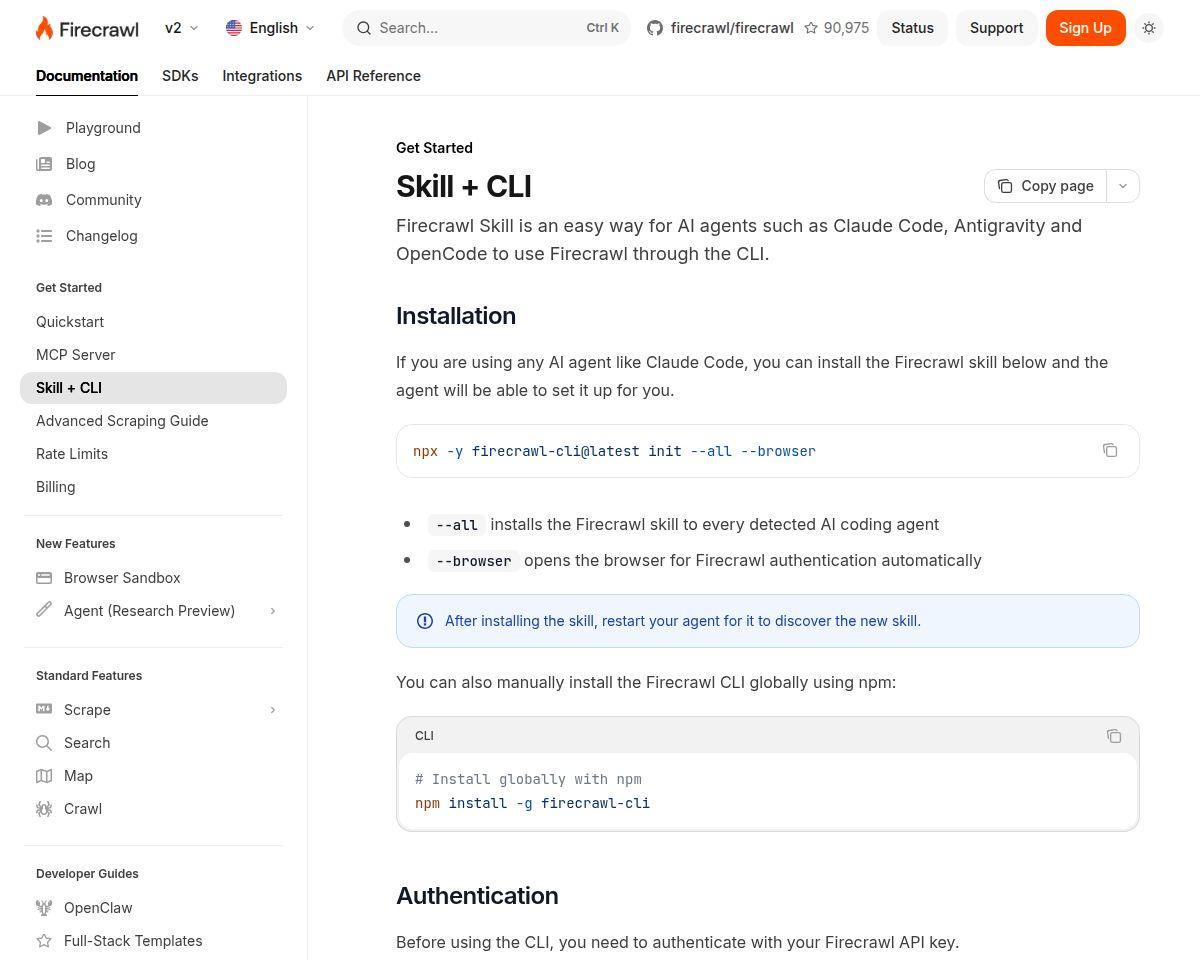Click the Support button
1200x960 pixels.
point(996,28)
